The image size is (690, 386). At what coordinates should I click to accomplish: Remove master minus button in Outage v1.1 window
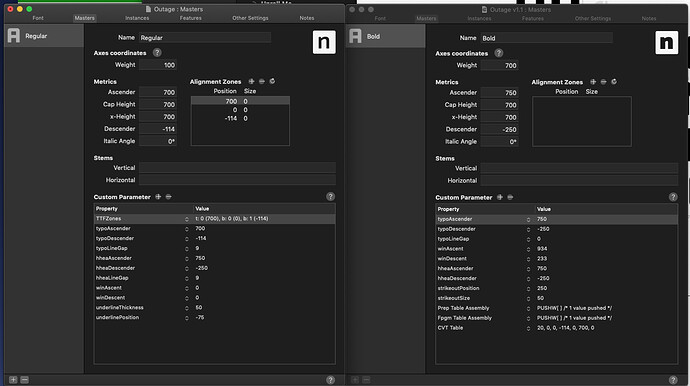367,380
